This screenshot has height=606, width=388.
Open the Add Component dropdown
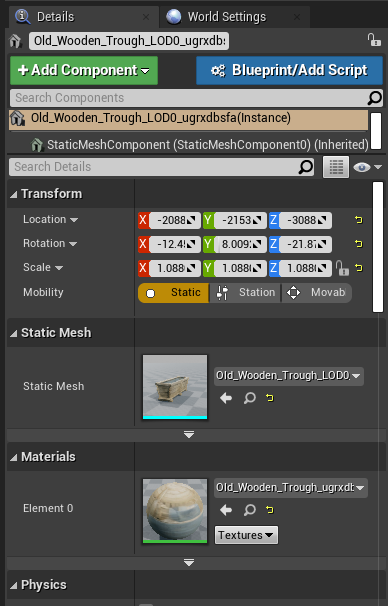84,70
